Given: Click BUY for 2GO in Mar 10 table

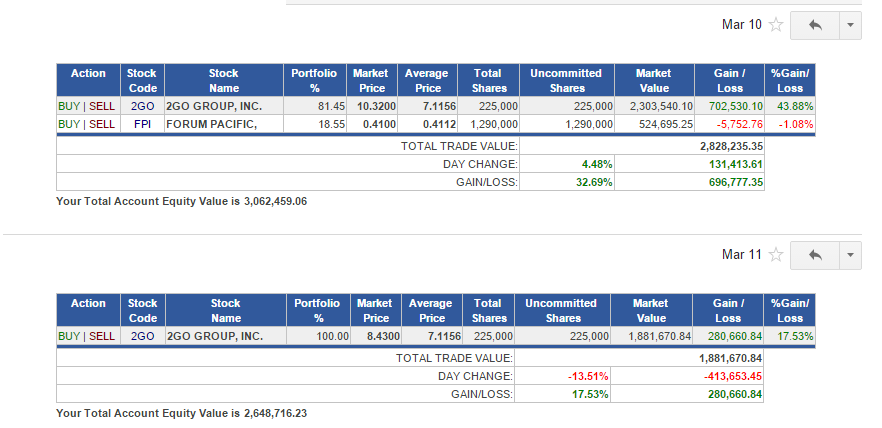Looking at the screenshot, I should [x=69, y=106].
